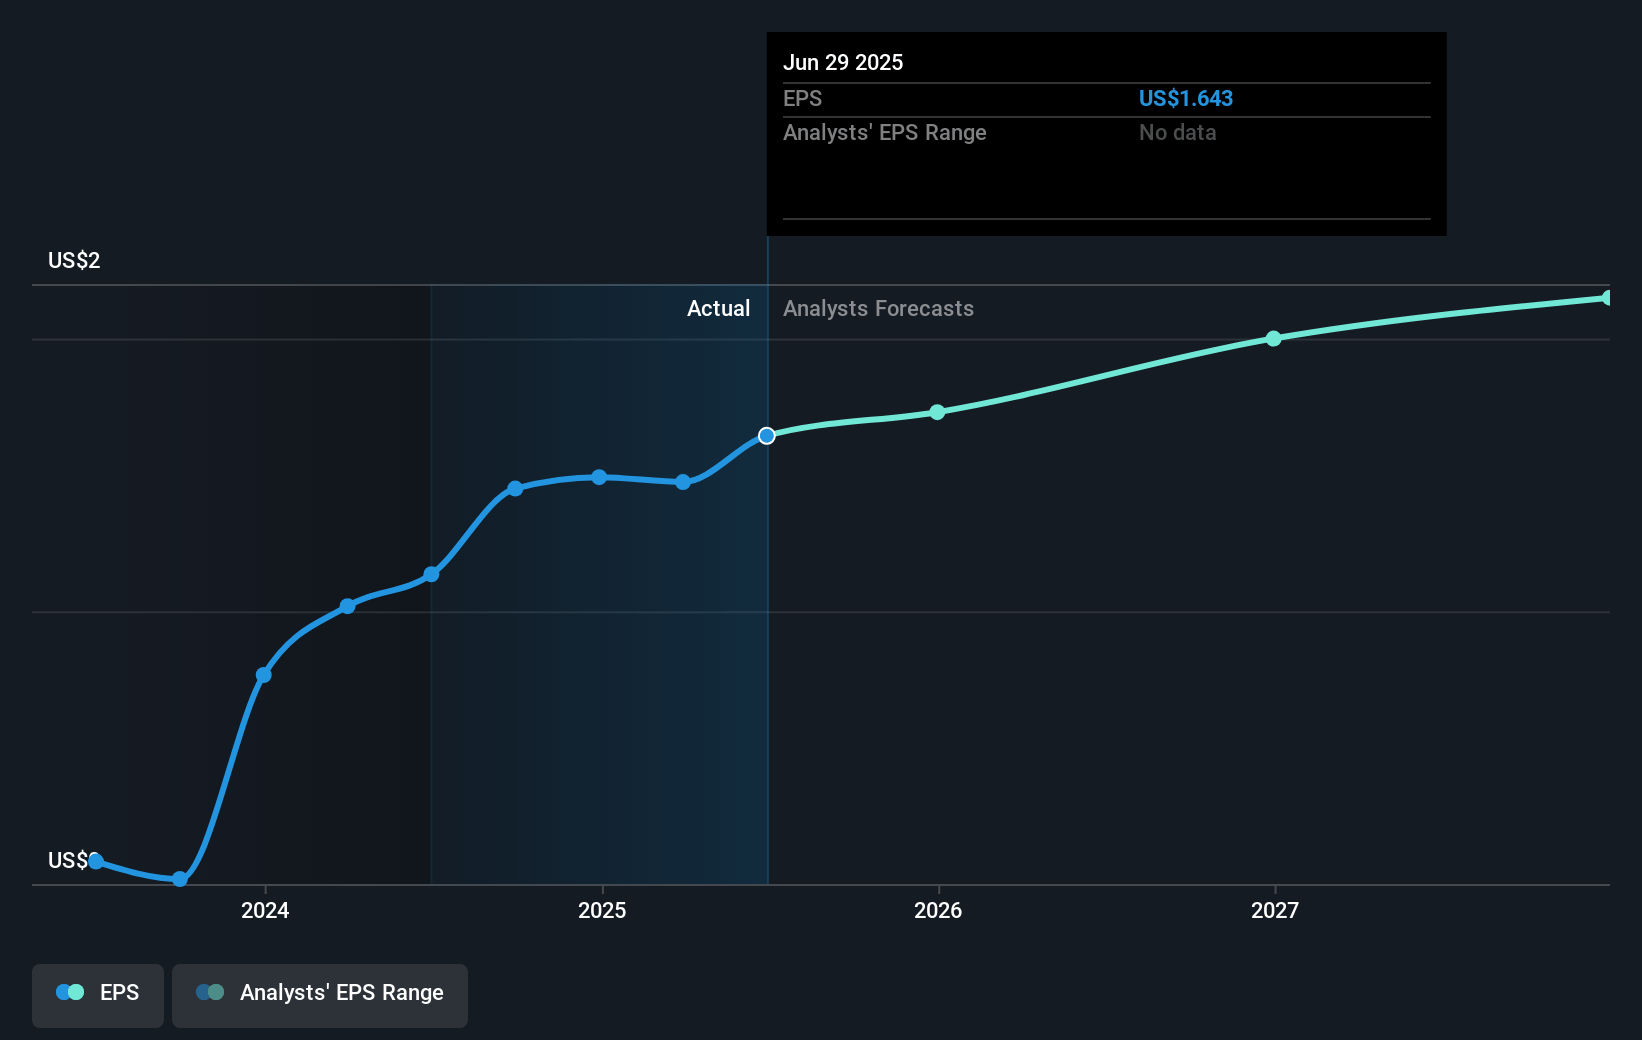Click the 2027 x-axis label
Screen dimensions: 1642x1040
1275,910
